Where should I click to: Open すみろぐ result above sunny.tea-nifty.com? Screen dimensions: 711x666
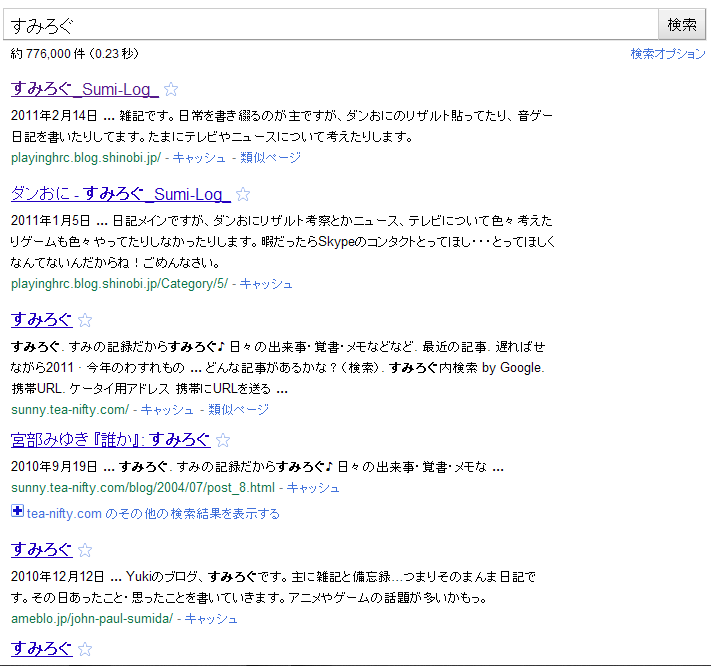[x=42, y=320]
